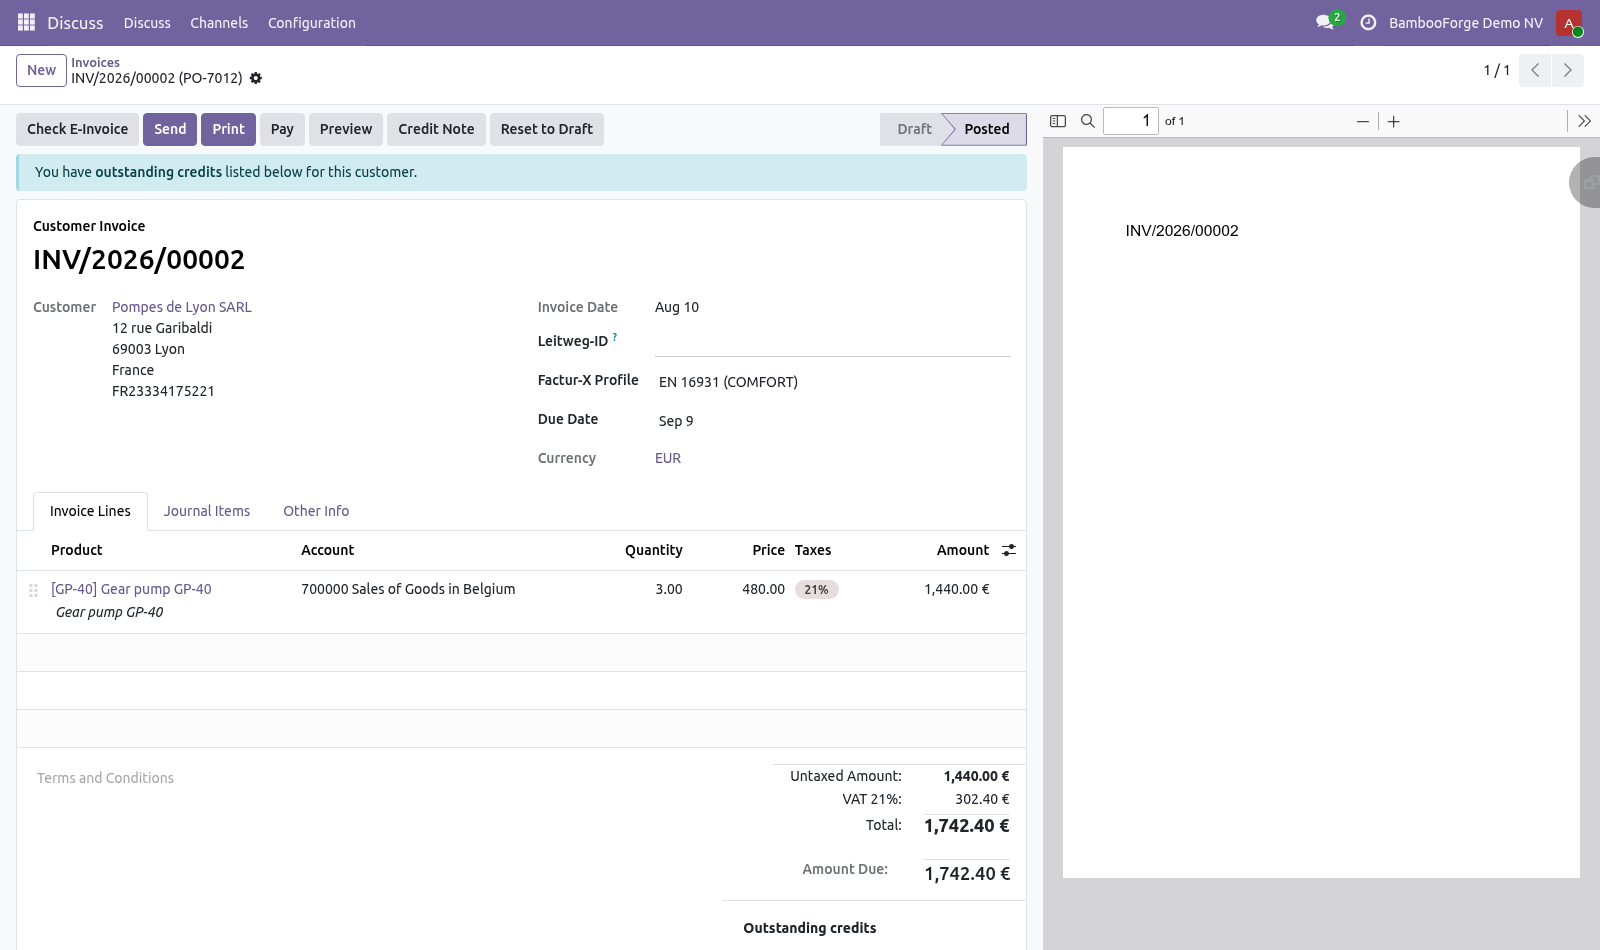Print the invoice

coord(228,129)
